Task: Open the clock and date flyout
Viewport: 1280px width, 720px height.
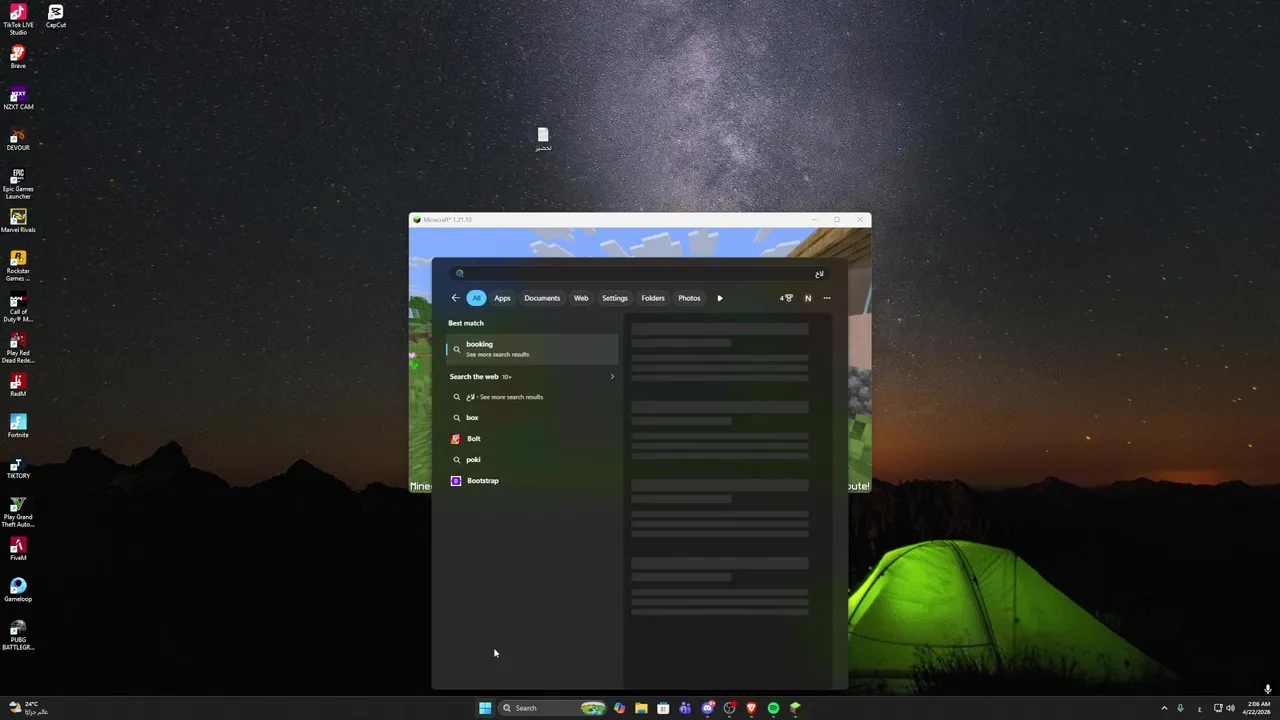Action: tap(1257, 708)
